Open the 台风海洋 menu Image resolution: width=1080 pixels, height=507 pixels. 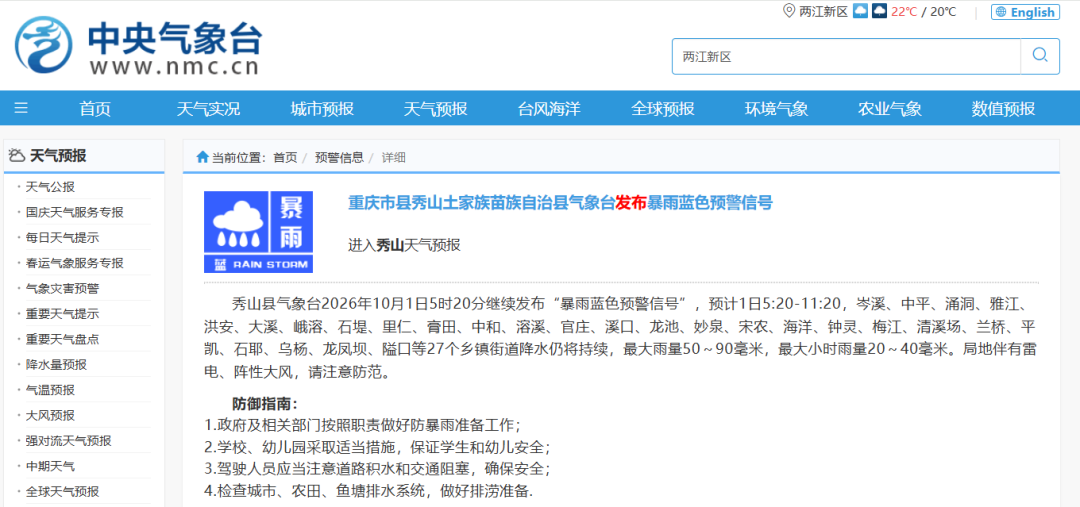(x=549, y=108)
